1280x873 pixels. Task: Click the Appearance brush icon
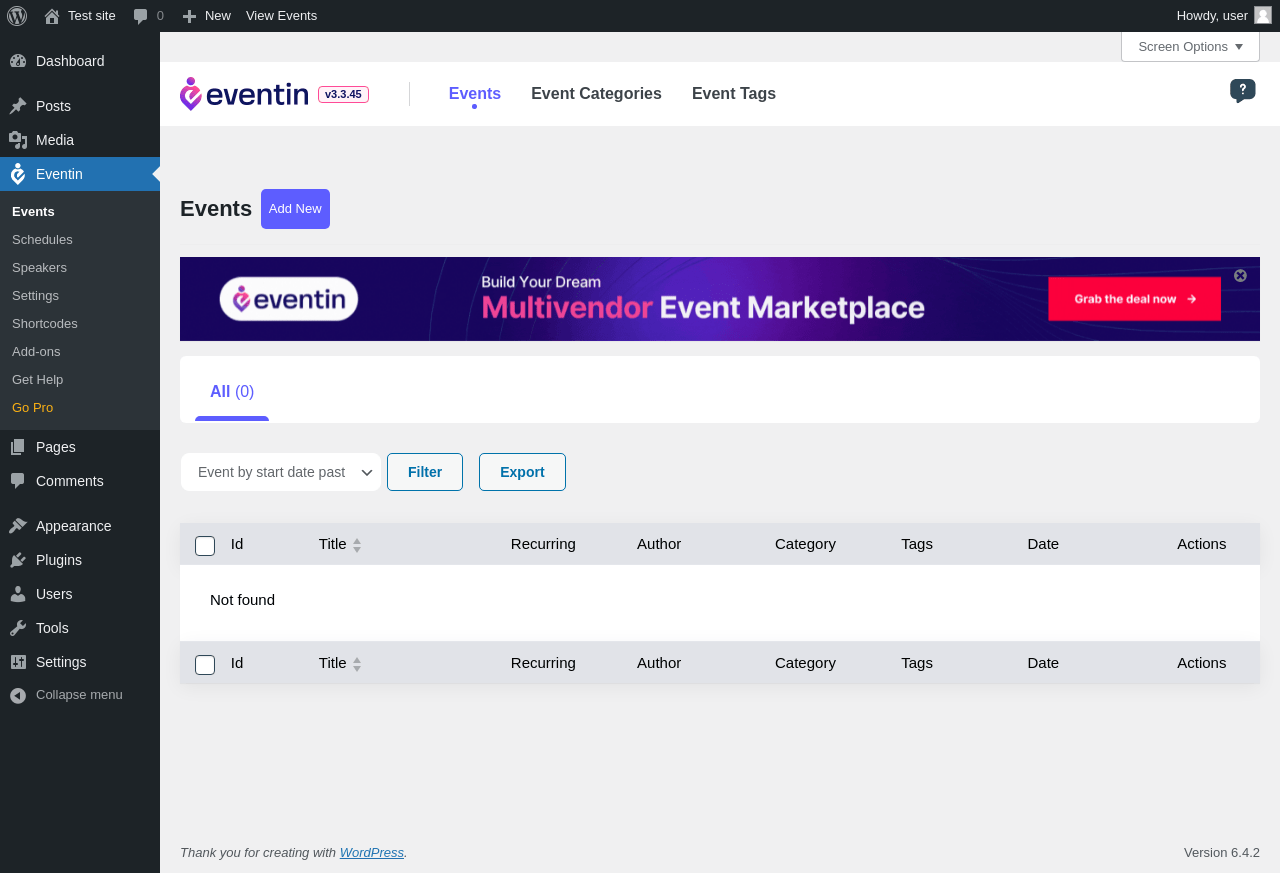click(18, 526)
